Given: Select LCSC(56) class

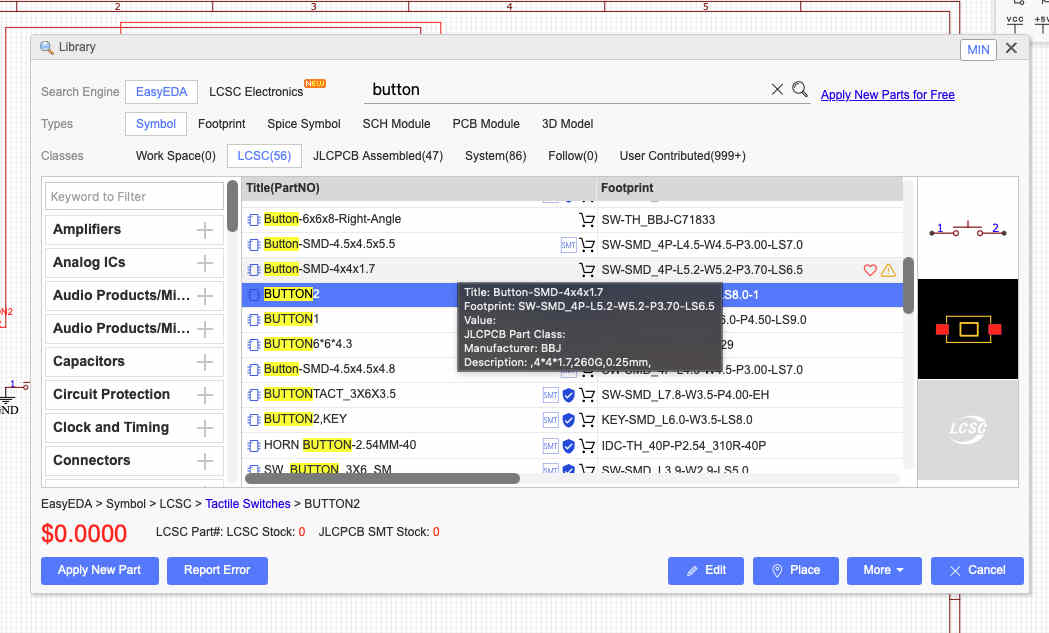Looking at the screenshot, I should point(264,156).
